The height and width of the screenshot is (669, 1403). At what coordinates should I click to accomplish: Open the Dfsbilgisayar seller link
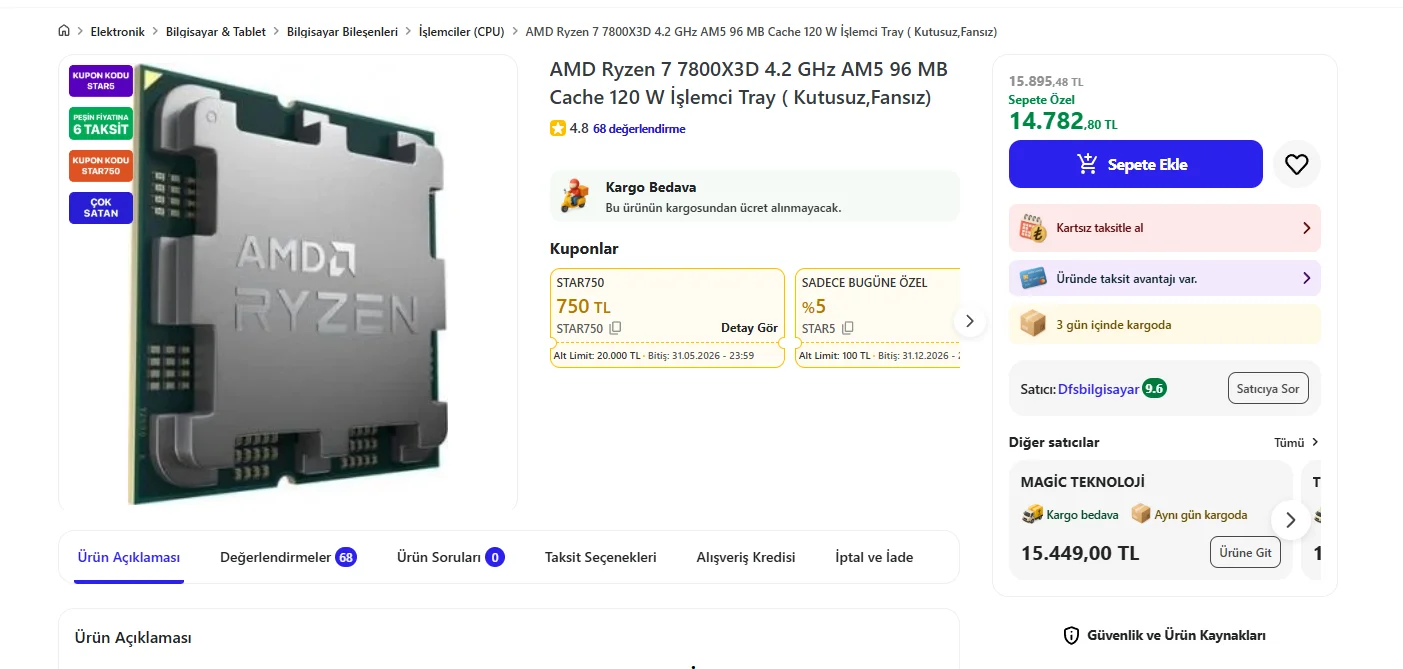click(x=1098, y=389)
